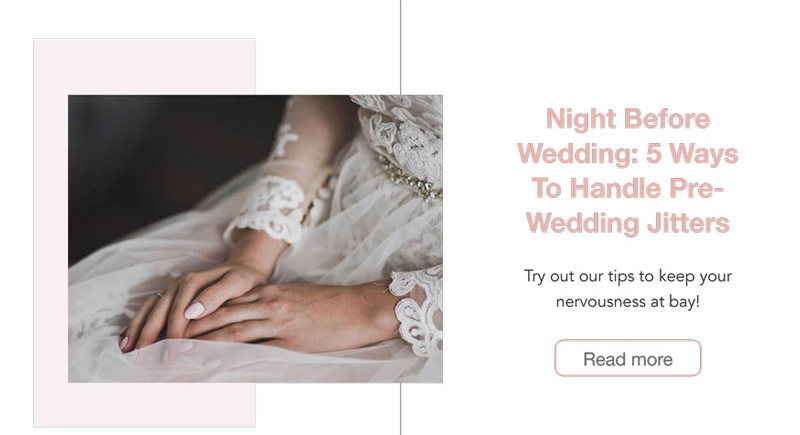The image size is (800, 435).
Task: Click the ring on the bride's finger
Action: 158,295
